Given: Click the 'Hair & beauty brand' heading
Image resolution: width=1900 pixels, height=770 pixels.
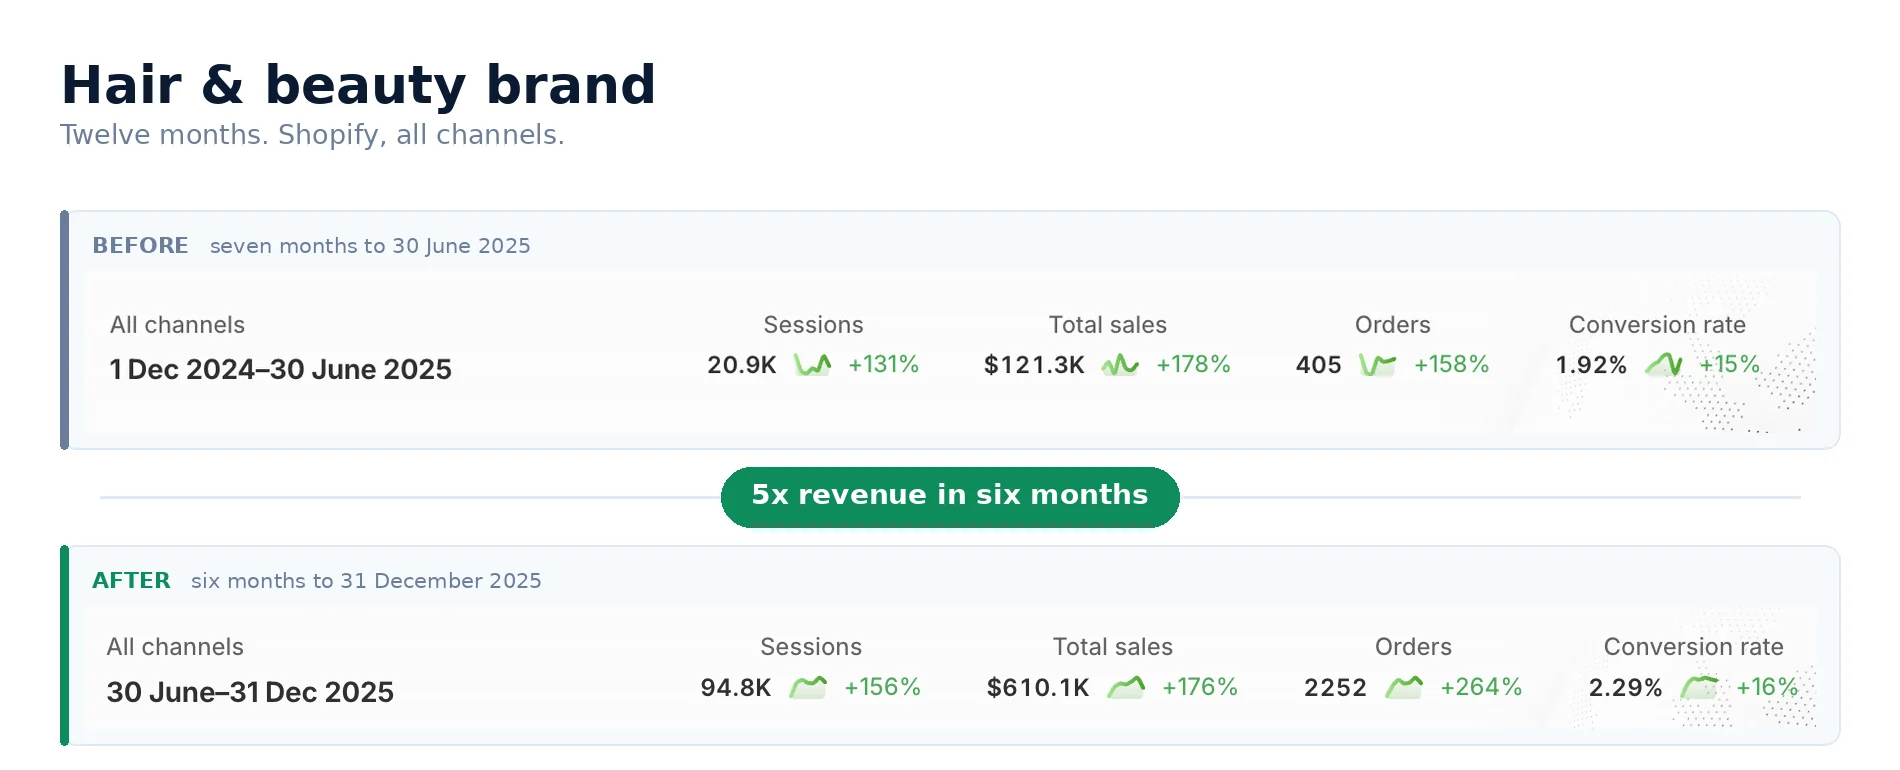Looking at the screenshot, I should click(x=358, y=84).
